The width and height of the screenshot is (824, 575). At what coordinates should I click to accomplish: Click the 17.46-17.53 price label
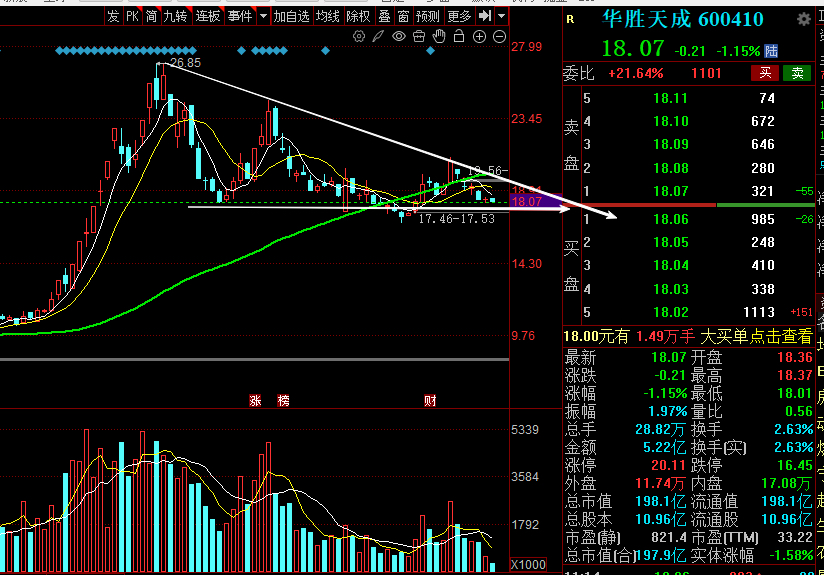pyautogui.click(x=457, y=219)
